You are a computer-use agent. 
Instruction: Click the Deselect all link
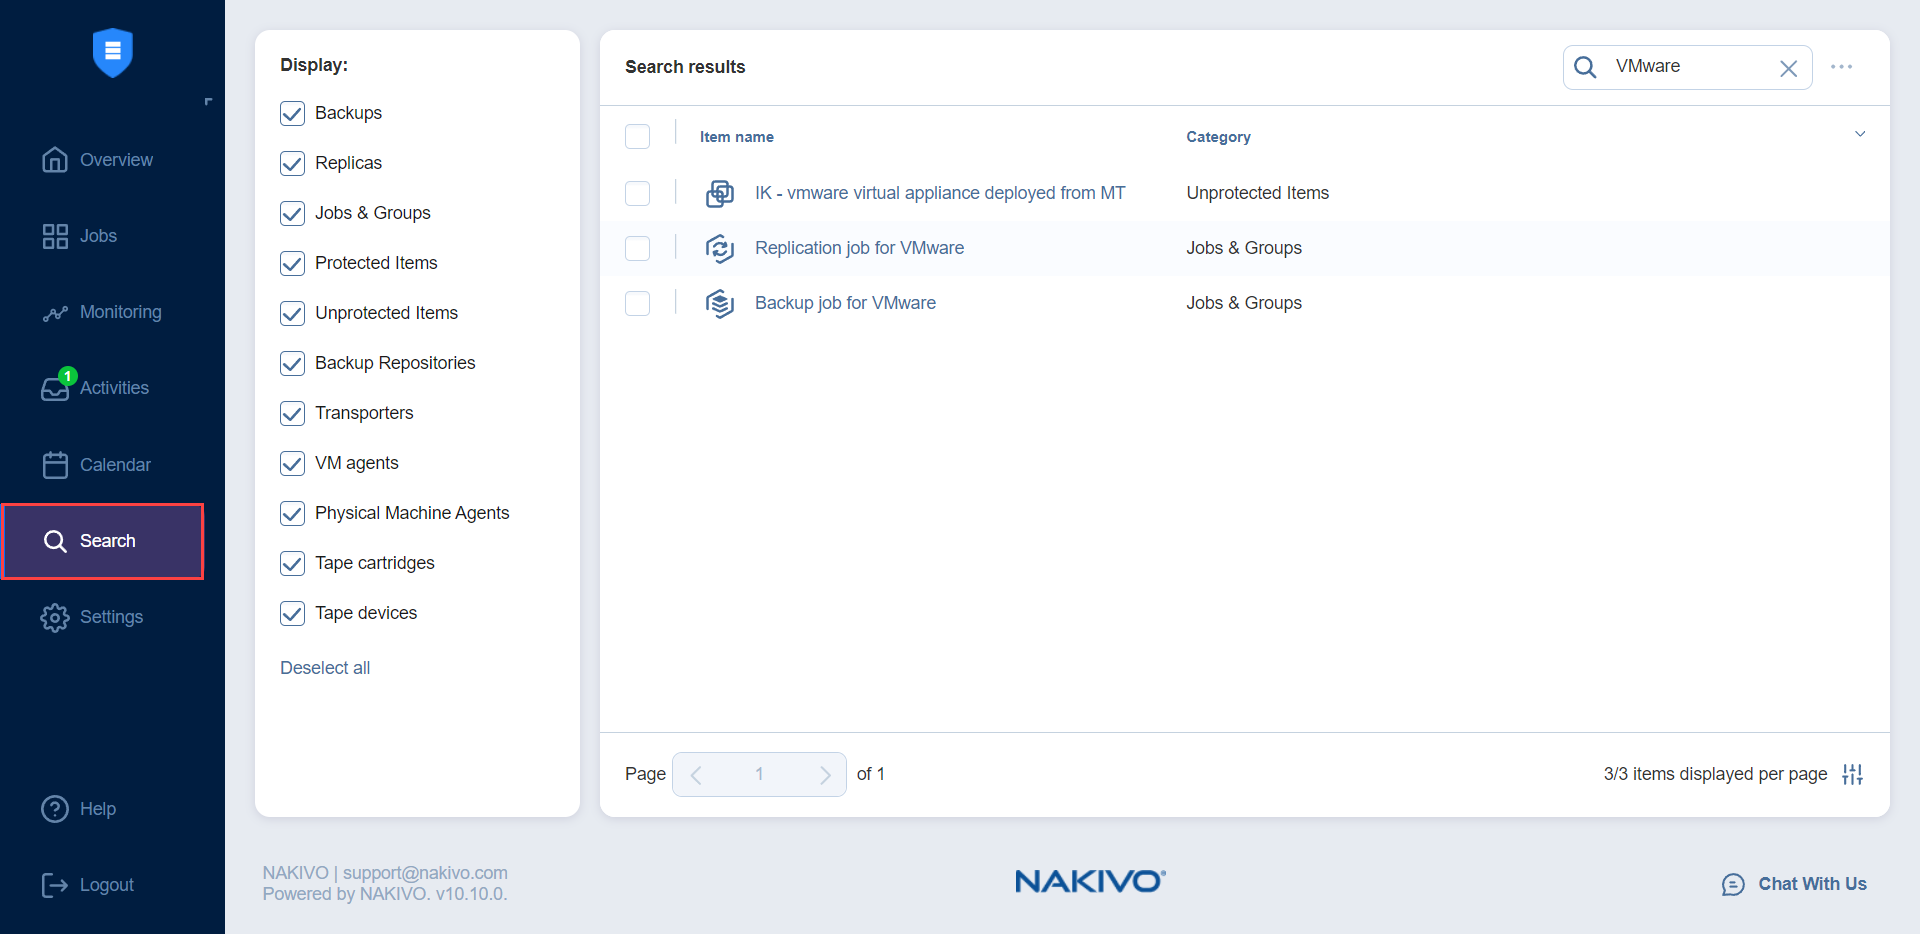[325, 668]
